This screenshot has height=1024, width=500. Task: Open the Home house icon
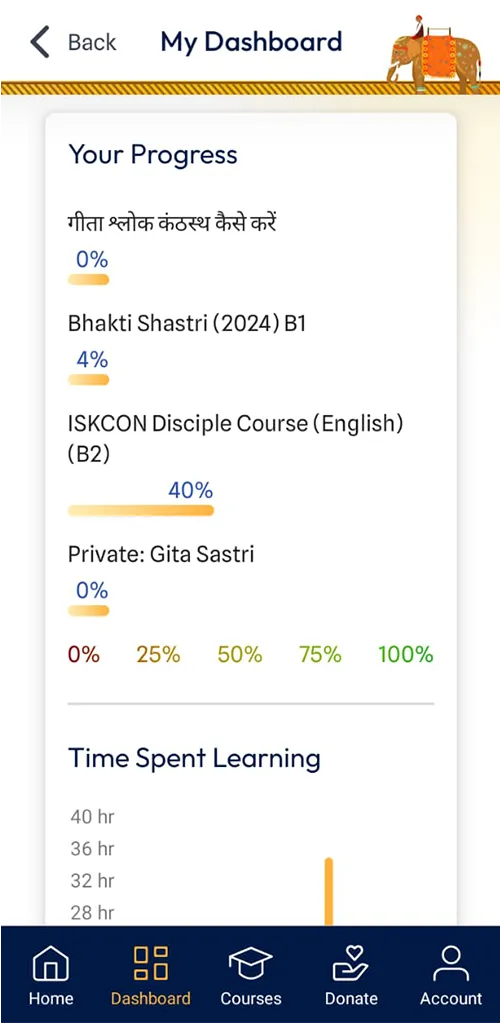coord(51,964)
